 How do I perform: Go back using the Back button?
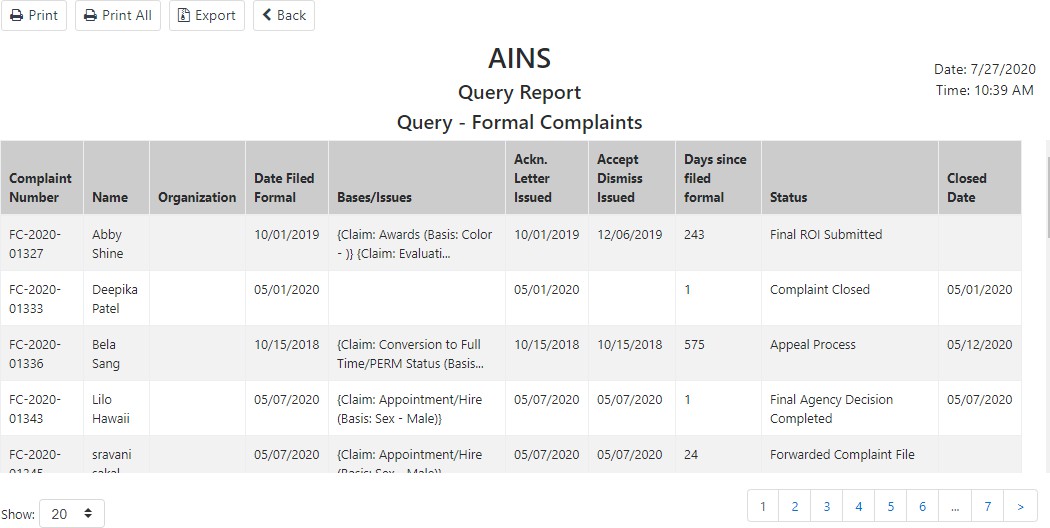pos(284,15)
